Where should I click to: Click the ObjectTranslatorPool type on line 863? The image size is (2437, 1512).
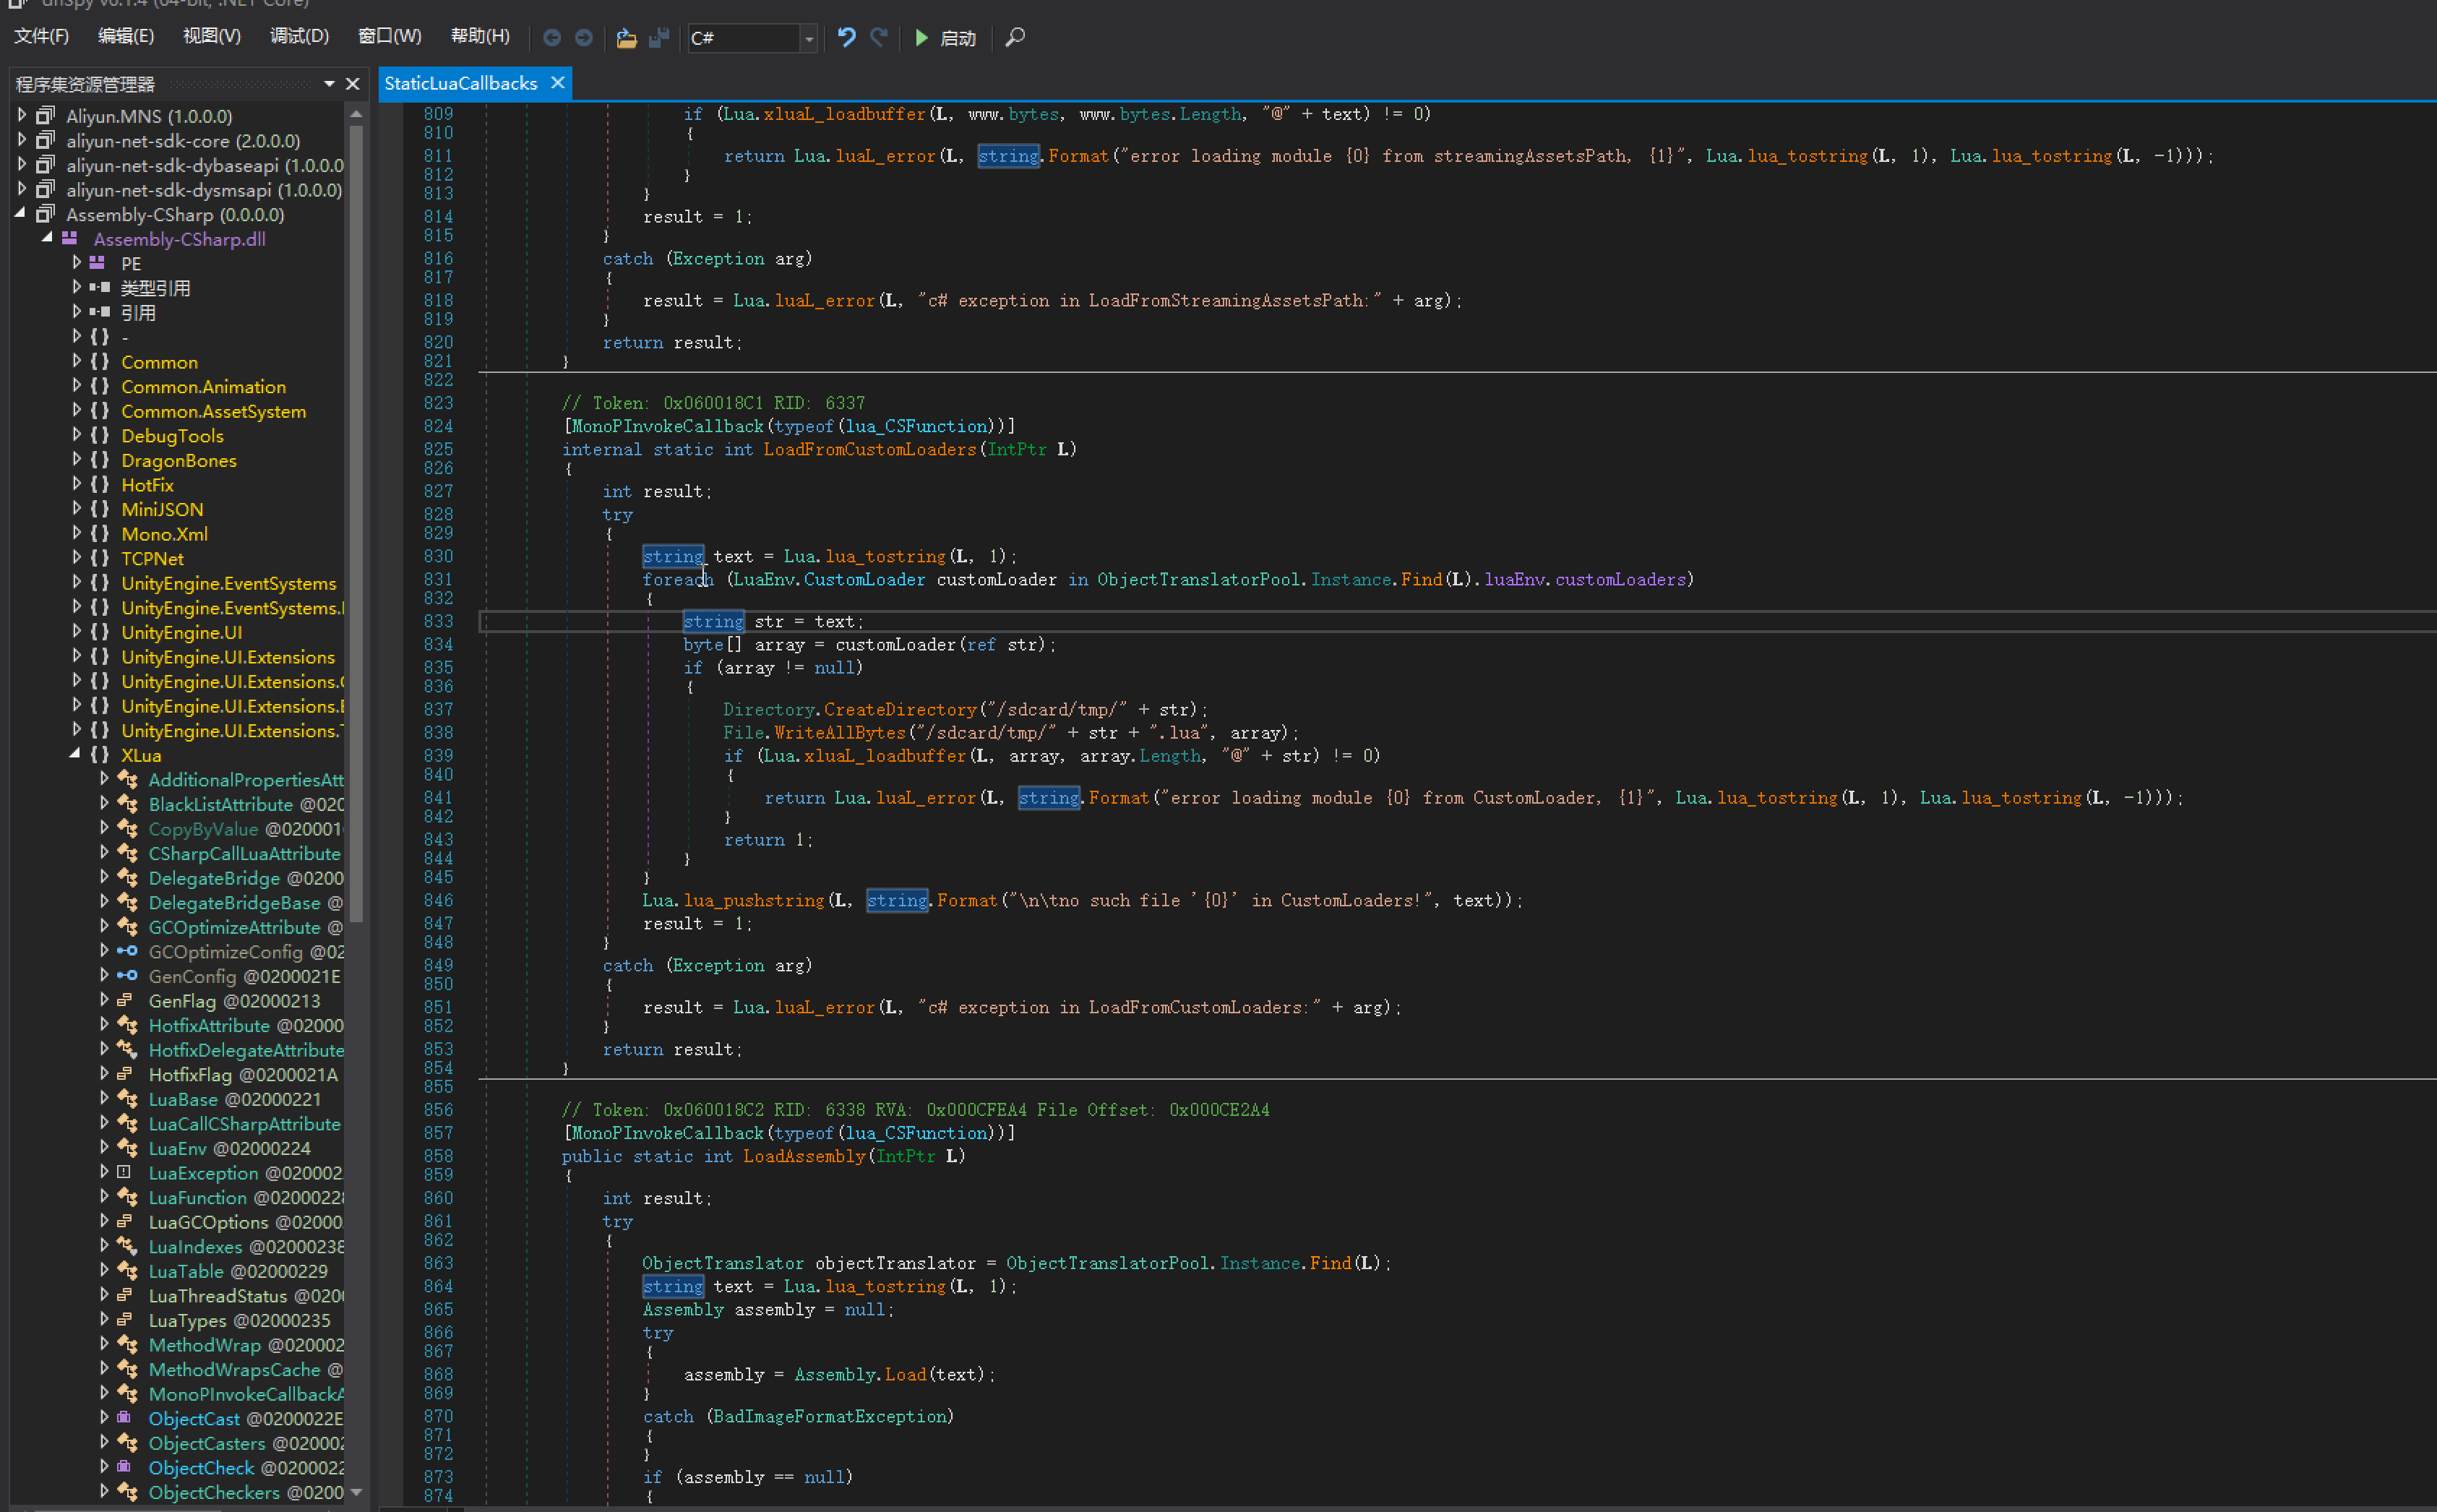(x=1107, y=1263)
